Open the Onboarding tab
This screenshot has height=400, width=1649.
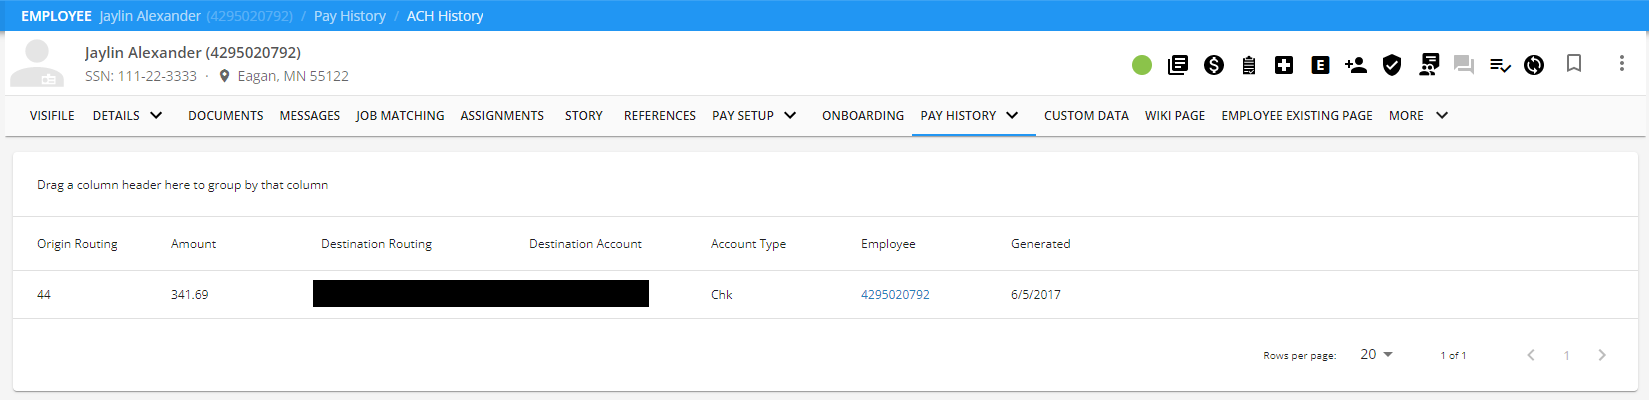[862, 115]
